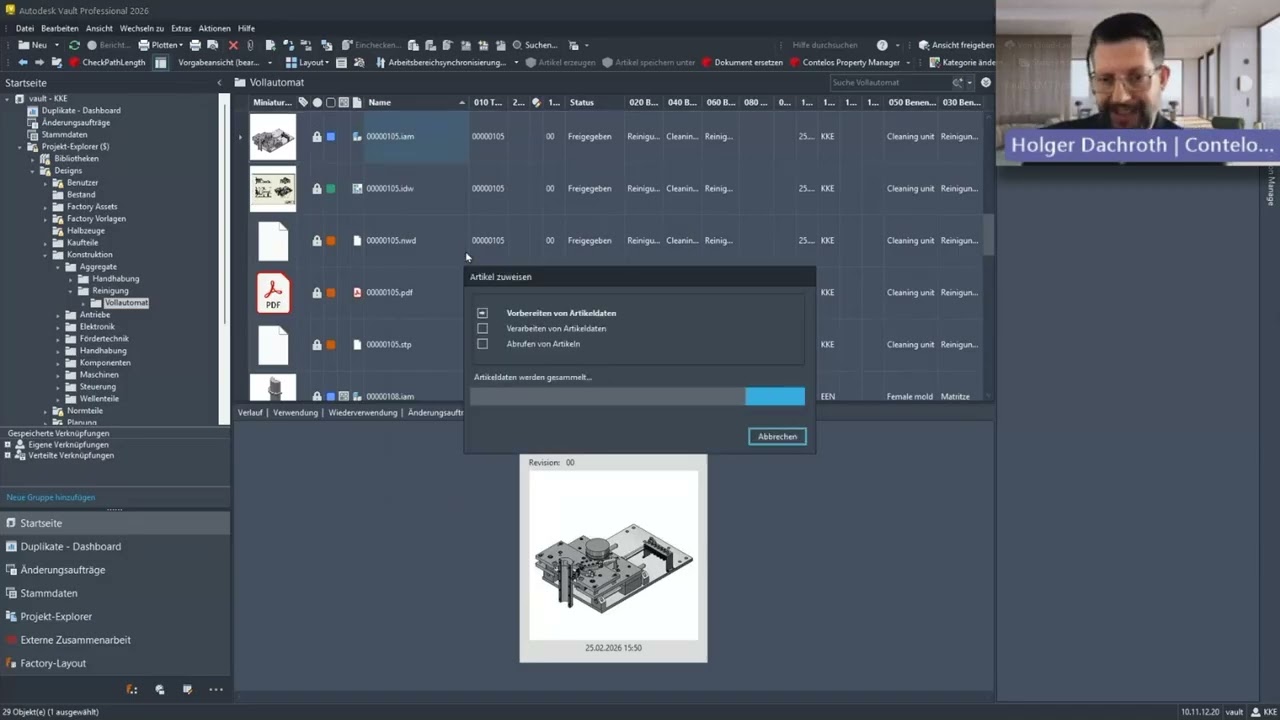1280x720 pixels.
Task: Open the Aktionen menu
Action: pos(215,28)
